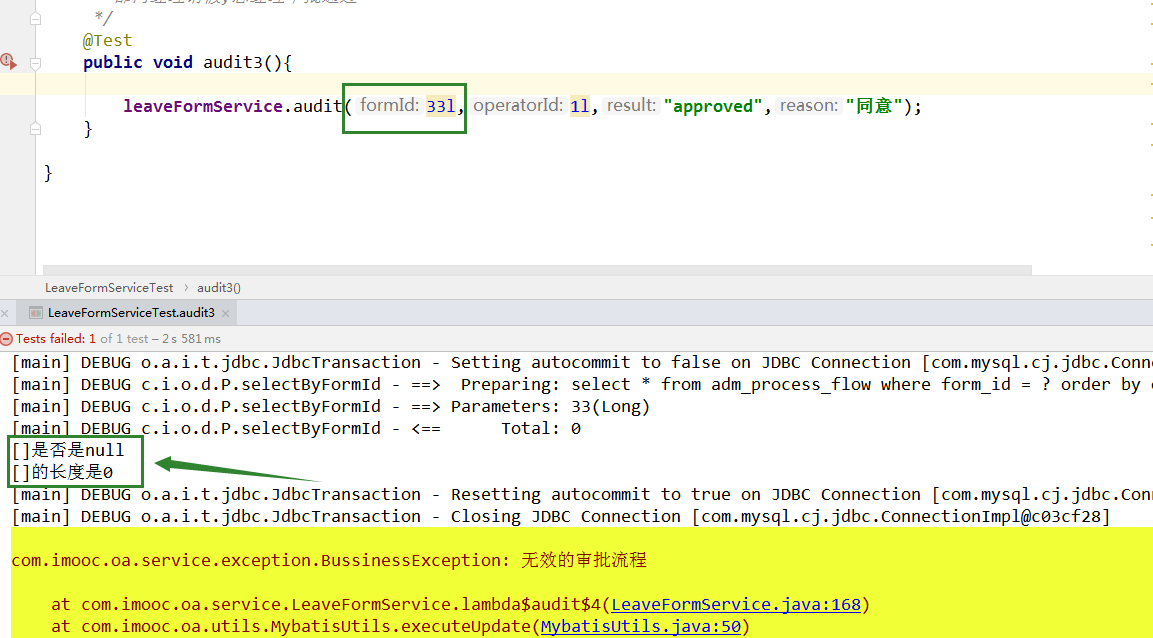This screenshot has height=638, width=1153.
Task: Click the 'Setting autocommit to false' log line
Action: tap(582, 362)
